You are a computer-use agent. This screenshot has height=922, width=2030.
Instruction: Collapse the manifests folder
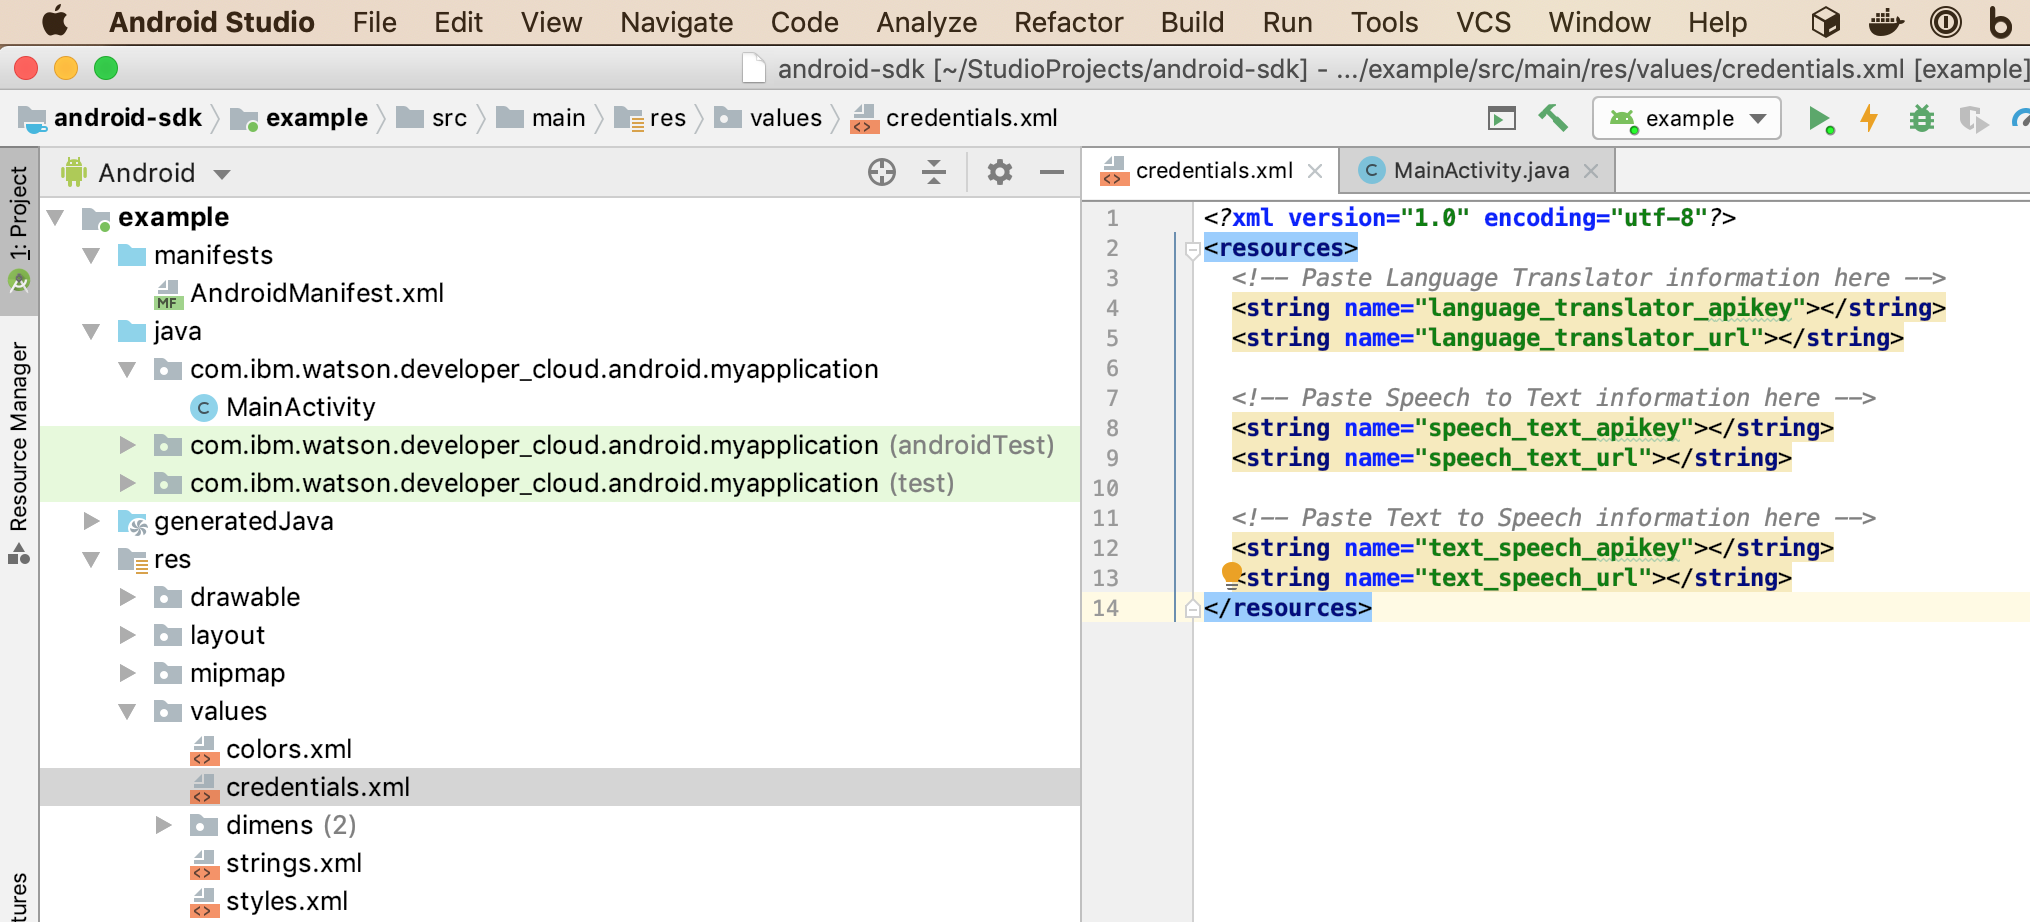[92, 255]
